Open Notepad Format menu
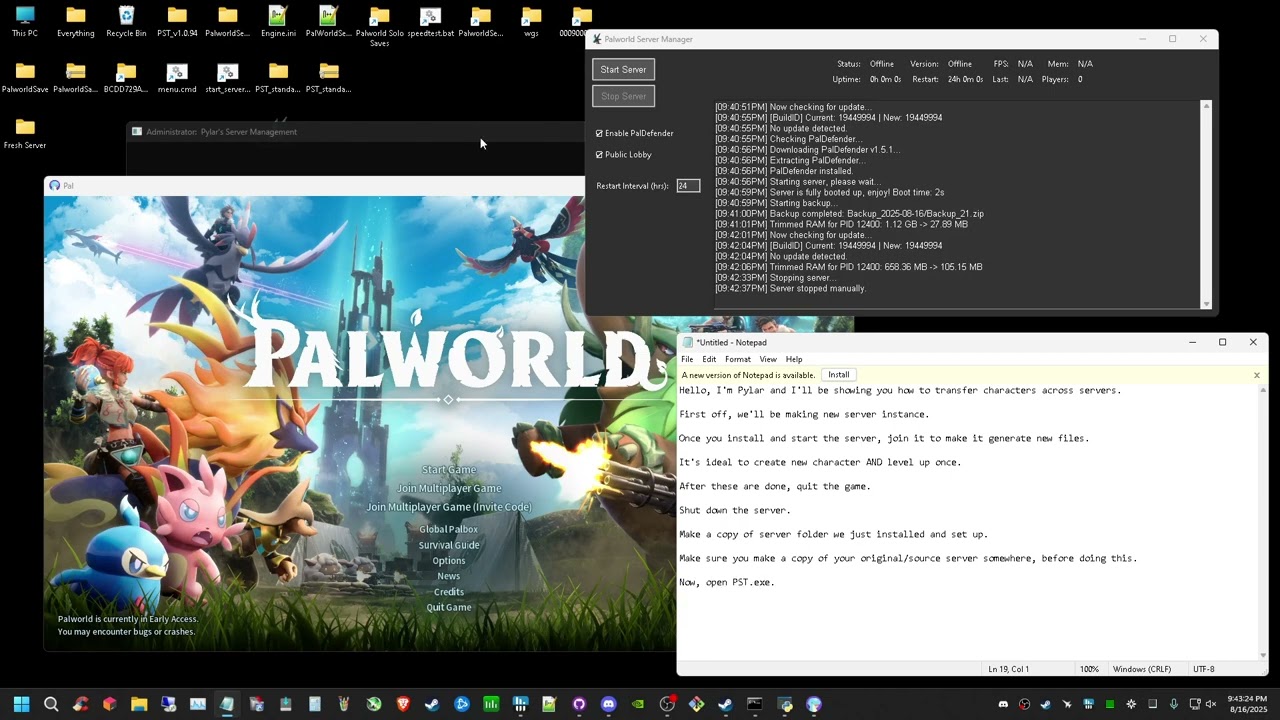The image size is (1280, 720). point(738,359)
